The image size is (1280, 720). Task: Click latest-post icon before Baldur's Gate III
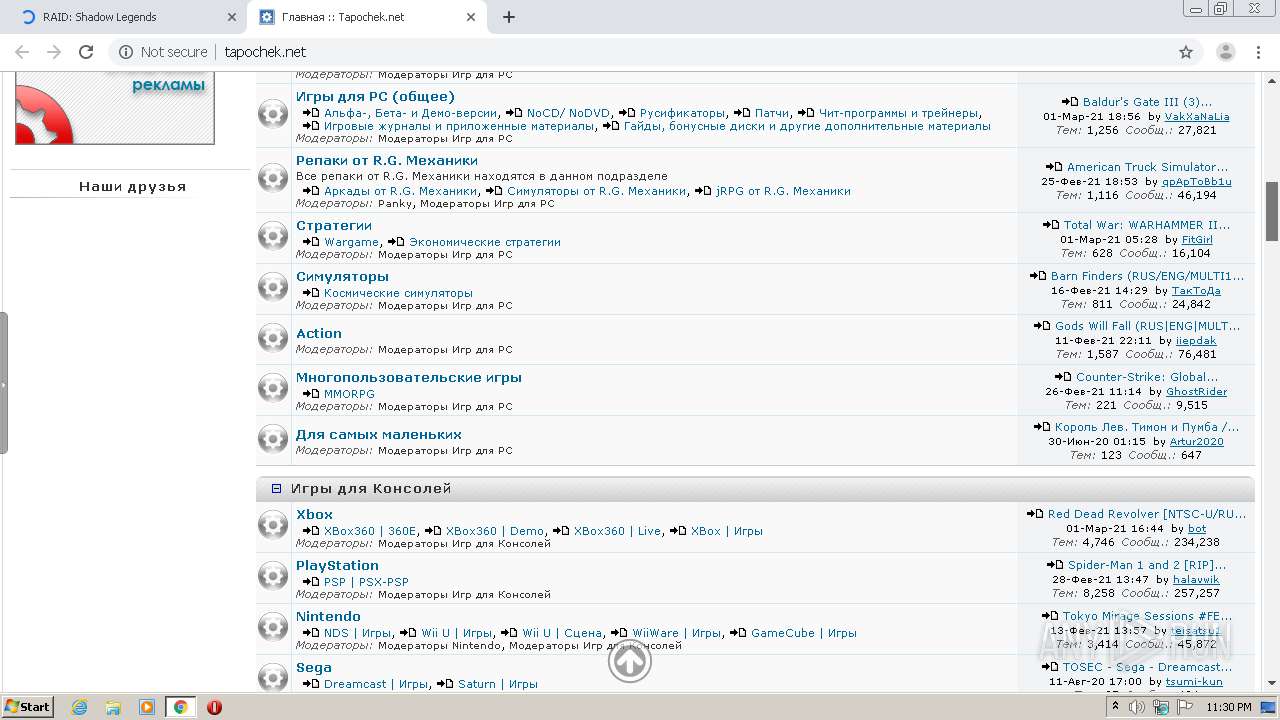[1071, 102]
